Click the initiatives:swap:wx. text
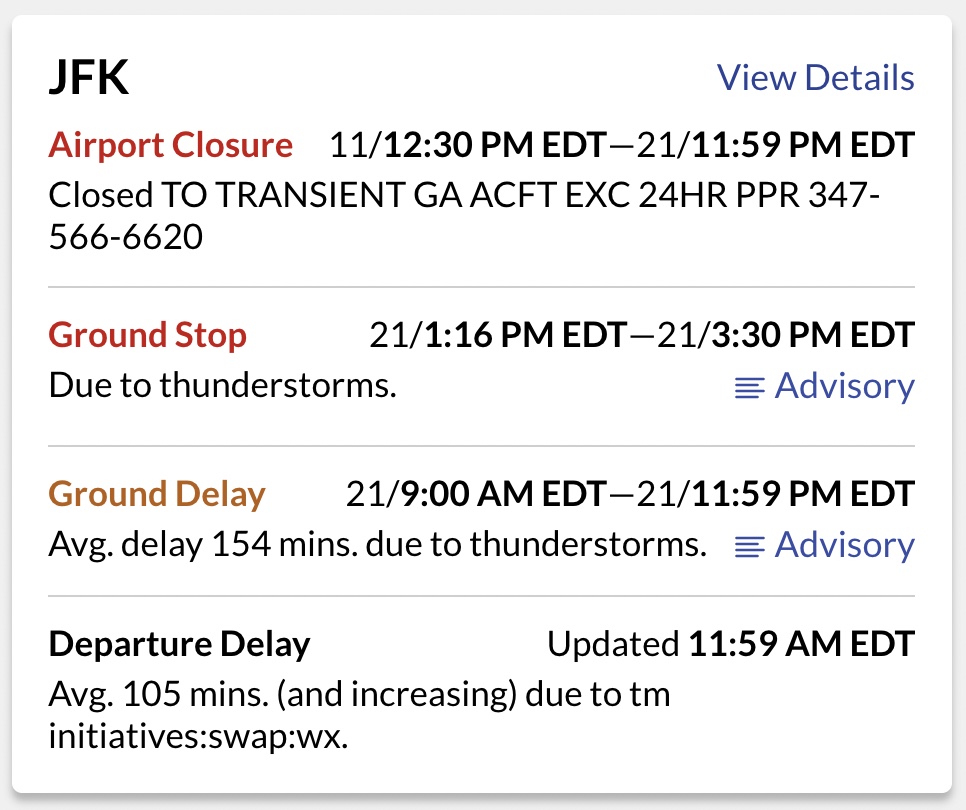Image resolution: width=966 pixels, height=810 pixels. pos(198,737)
